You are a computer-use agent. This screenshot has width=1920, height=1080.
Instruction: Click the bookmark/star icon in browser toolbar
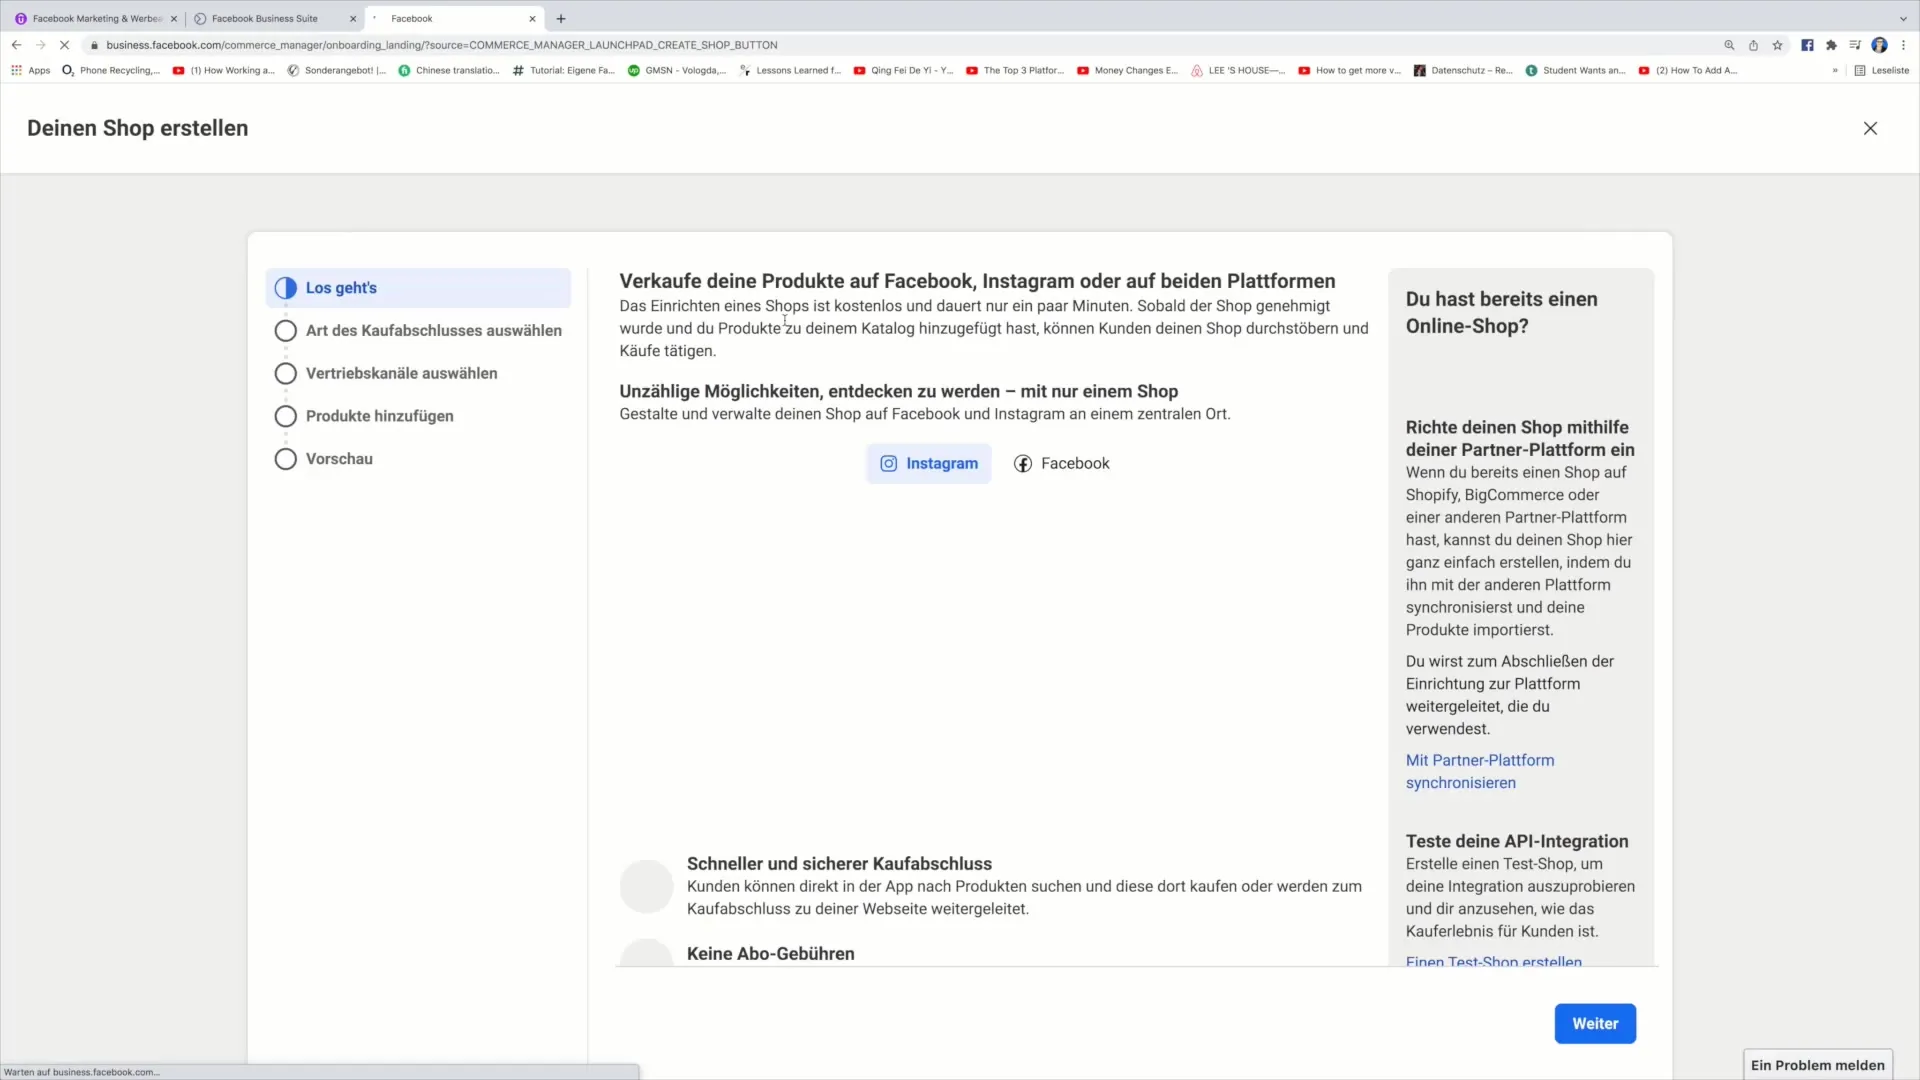[1778, 45]
